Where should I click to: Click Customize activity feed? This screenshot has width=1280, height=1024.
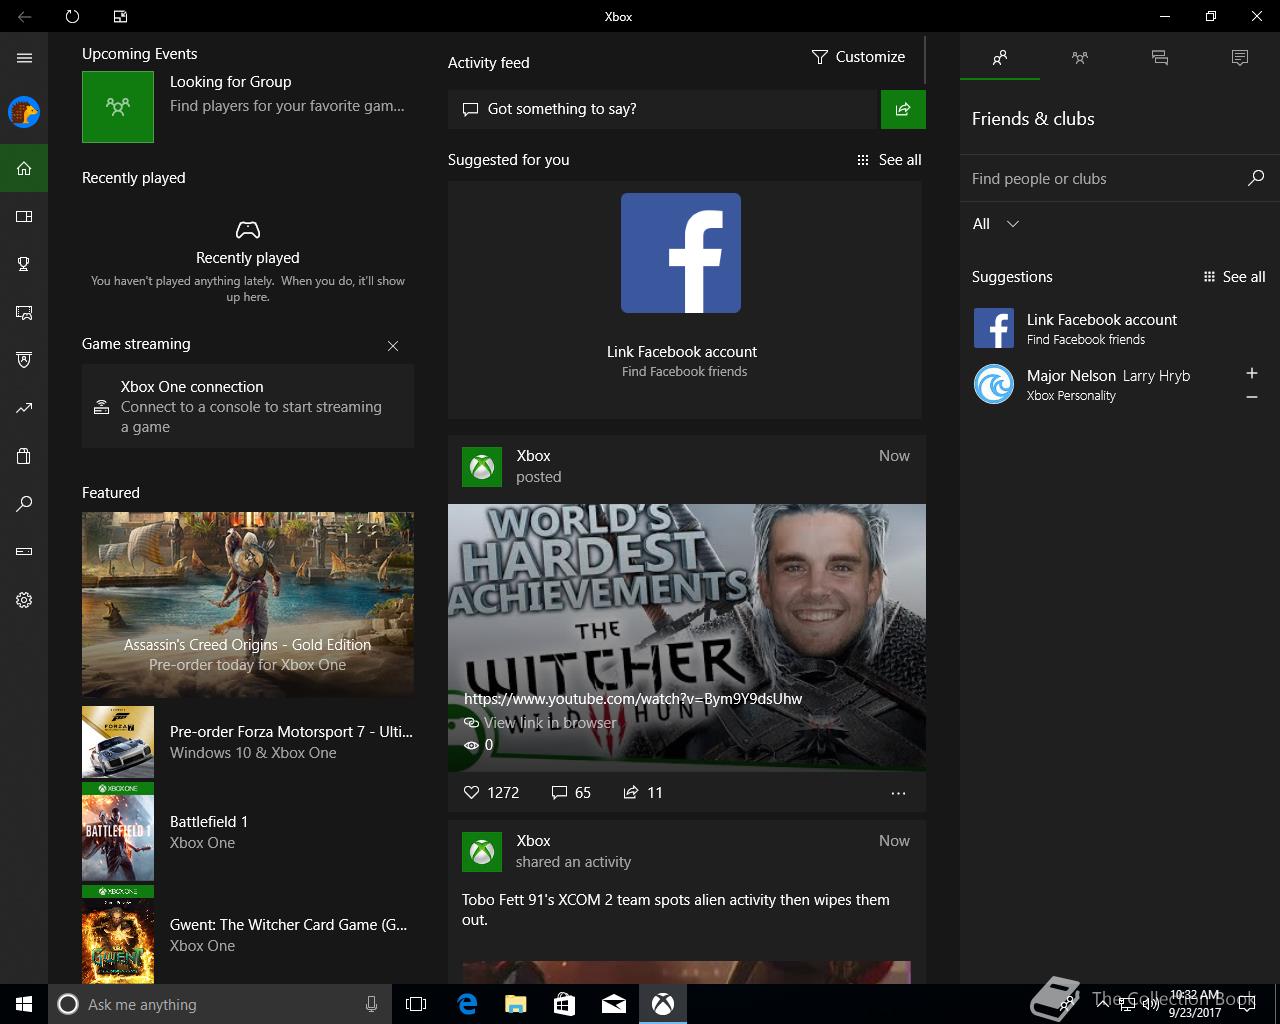click(858, 57)
